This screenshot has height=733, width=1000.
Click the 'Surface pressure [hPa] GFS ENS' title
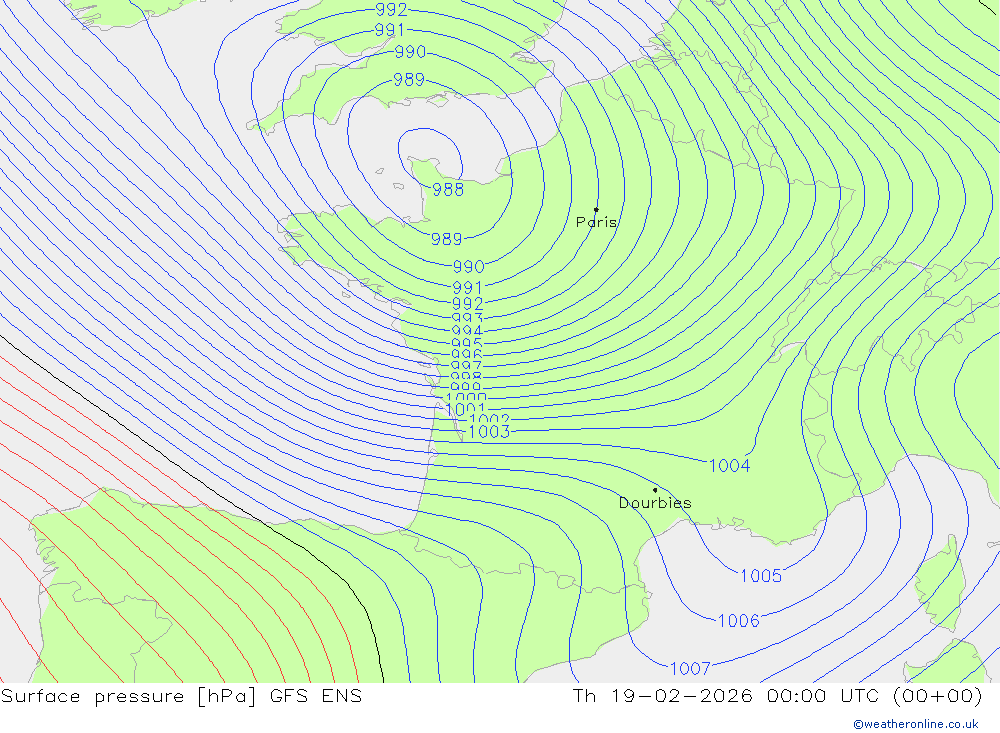click(182, 696)
